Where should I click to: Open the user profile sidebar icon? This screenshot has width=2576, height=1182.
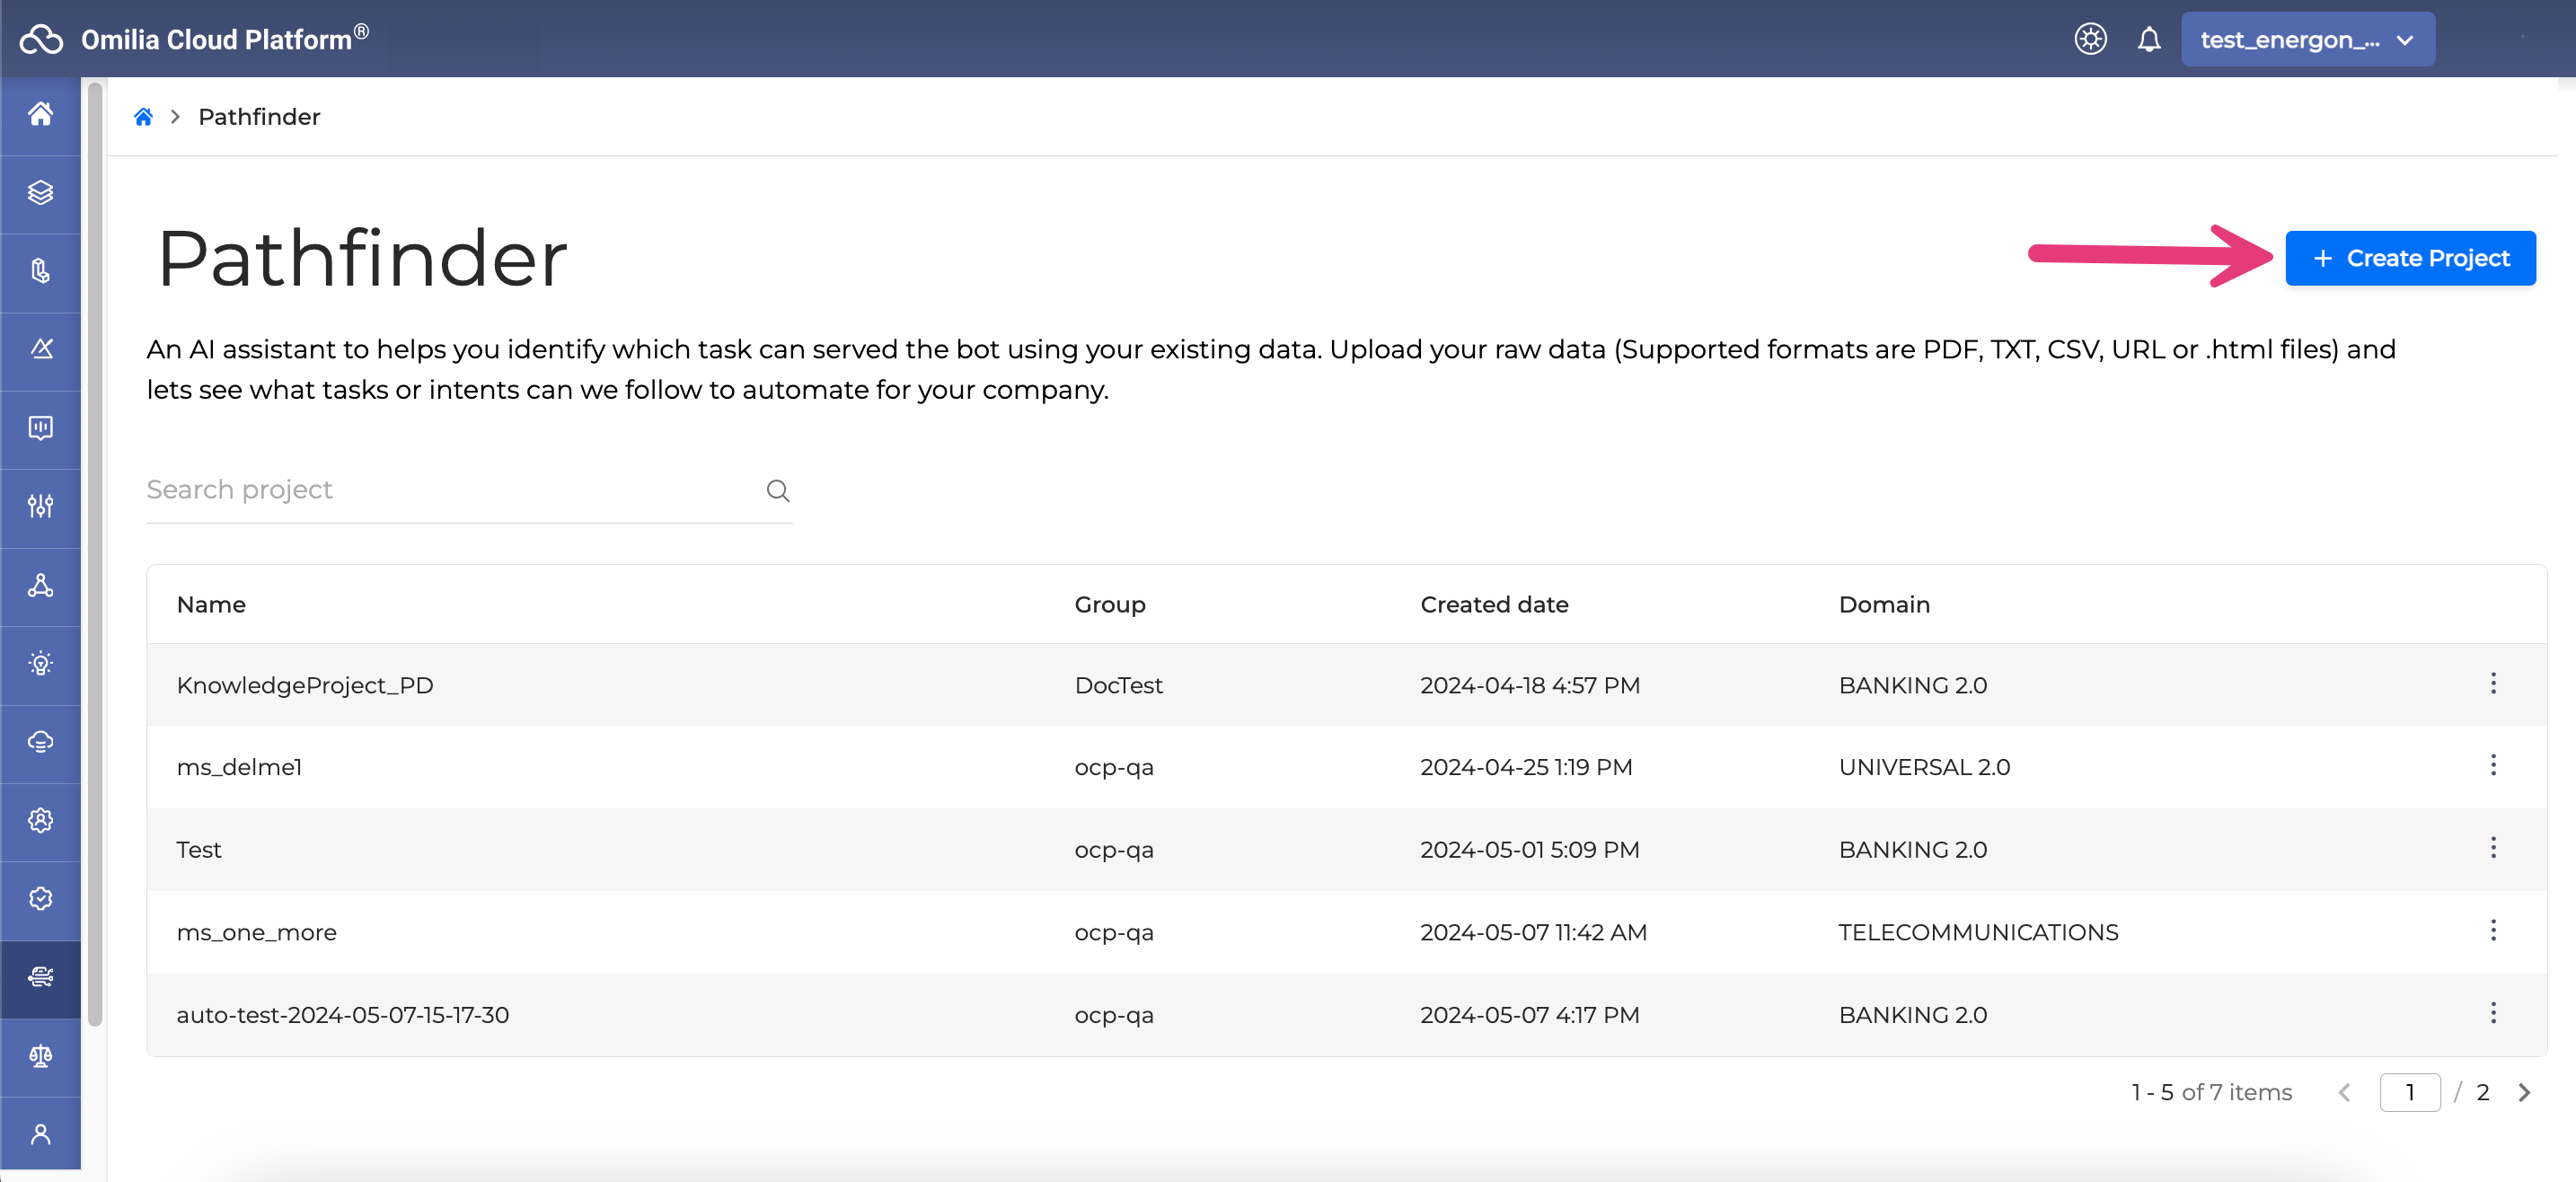point(40,1134)
